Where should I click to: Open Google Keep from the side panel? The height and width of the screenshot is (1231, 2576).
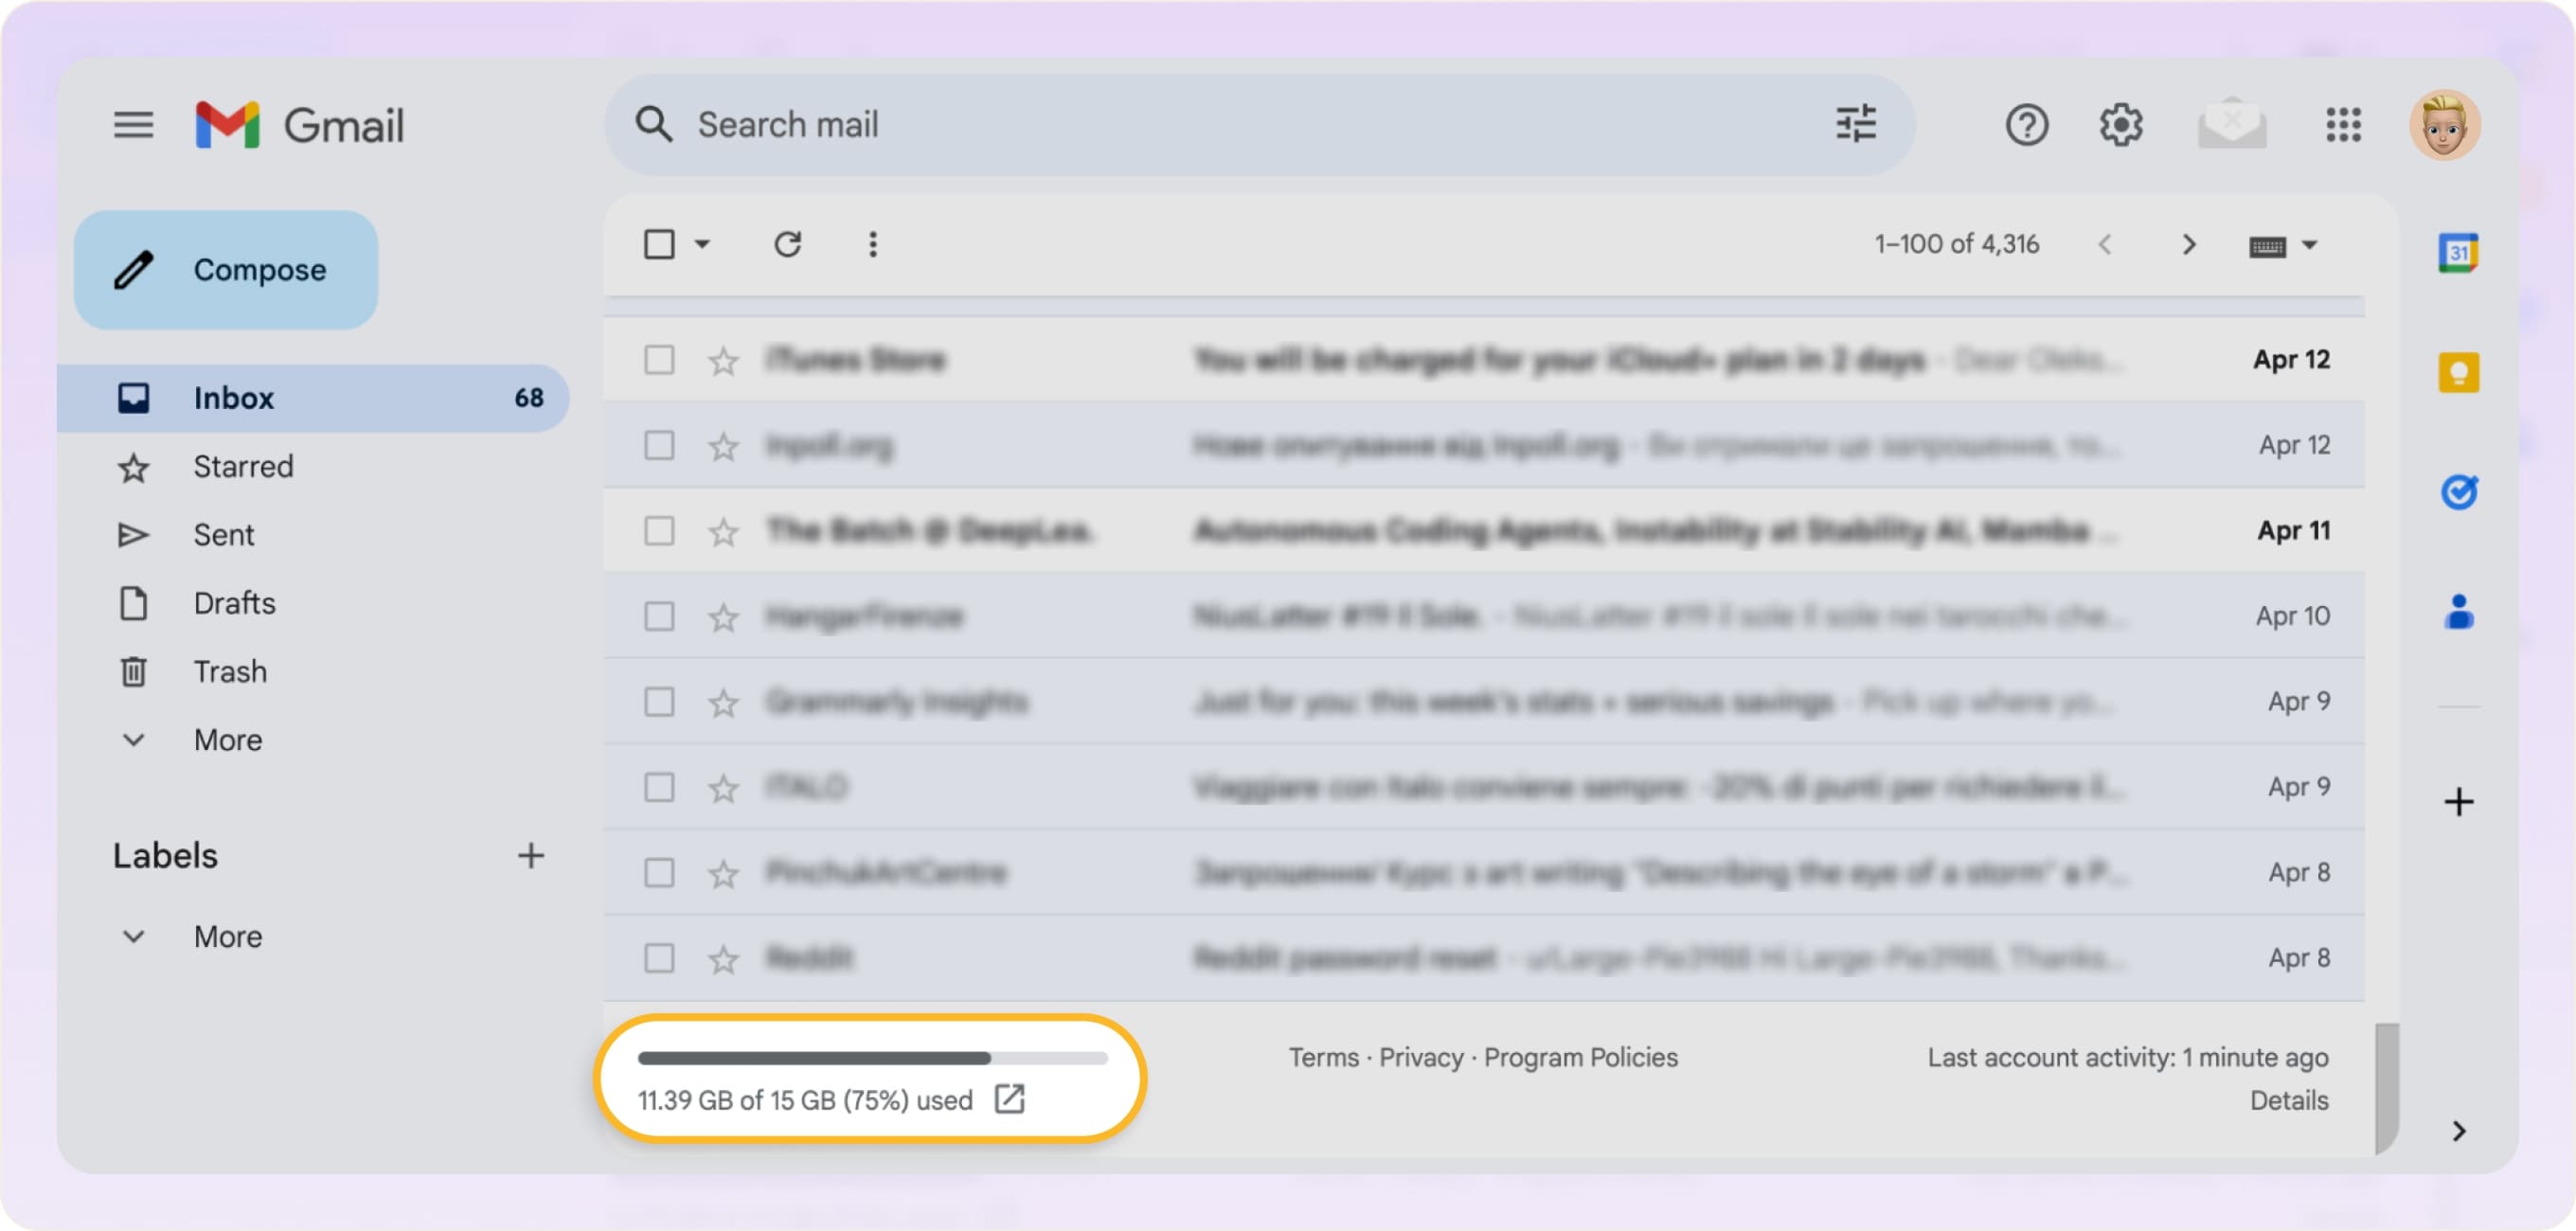click(x=2459, y=371)
